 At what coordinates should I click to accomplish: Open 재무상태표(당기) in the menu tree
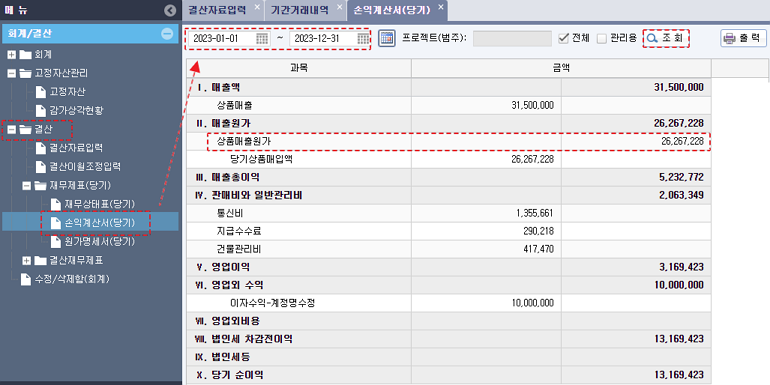[x=100, y=204]
